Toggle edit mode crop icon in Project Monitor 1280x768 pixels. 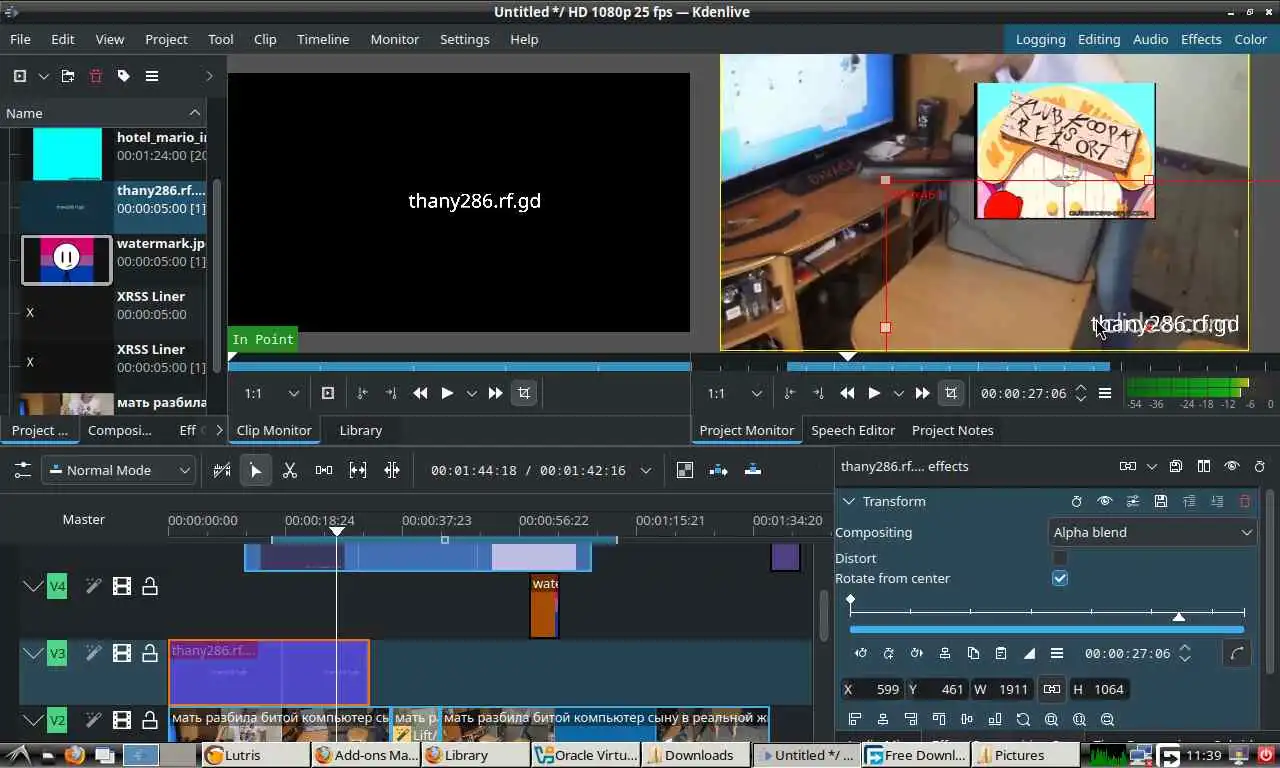coord(951,393)
